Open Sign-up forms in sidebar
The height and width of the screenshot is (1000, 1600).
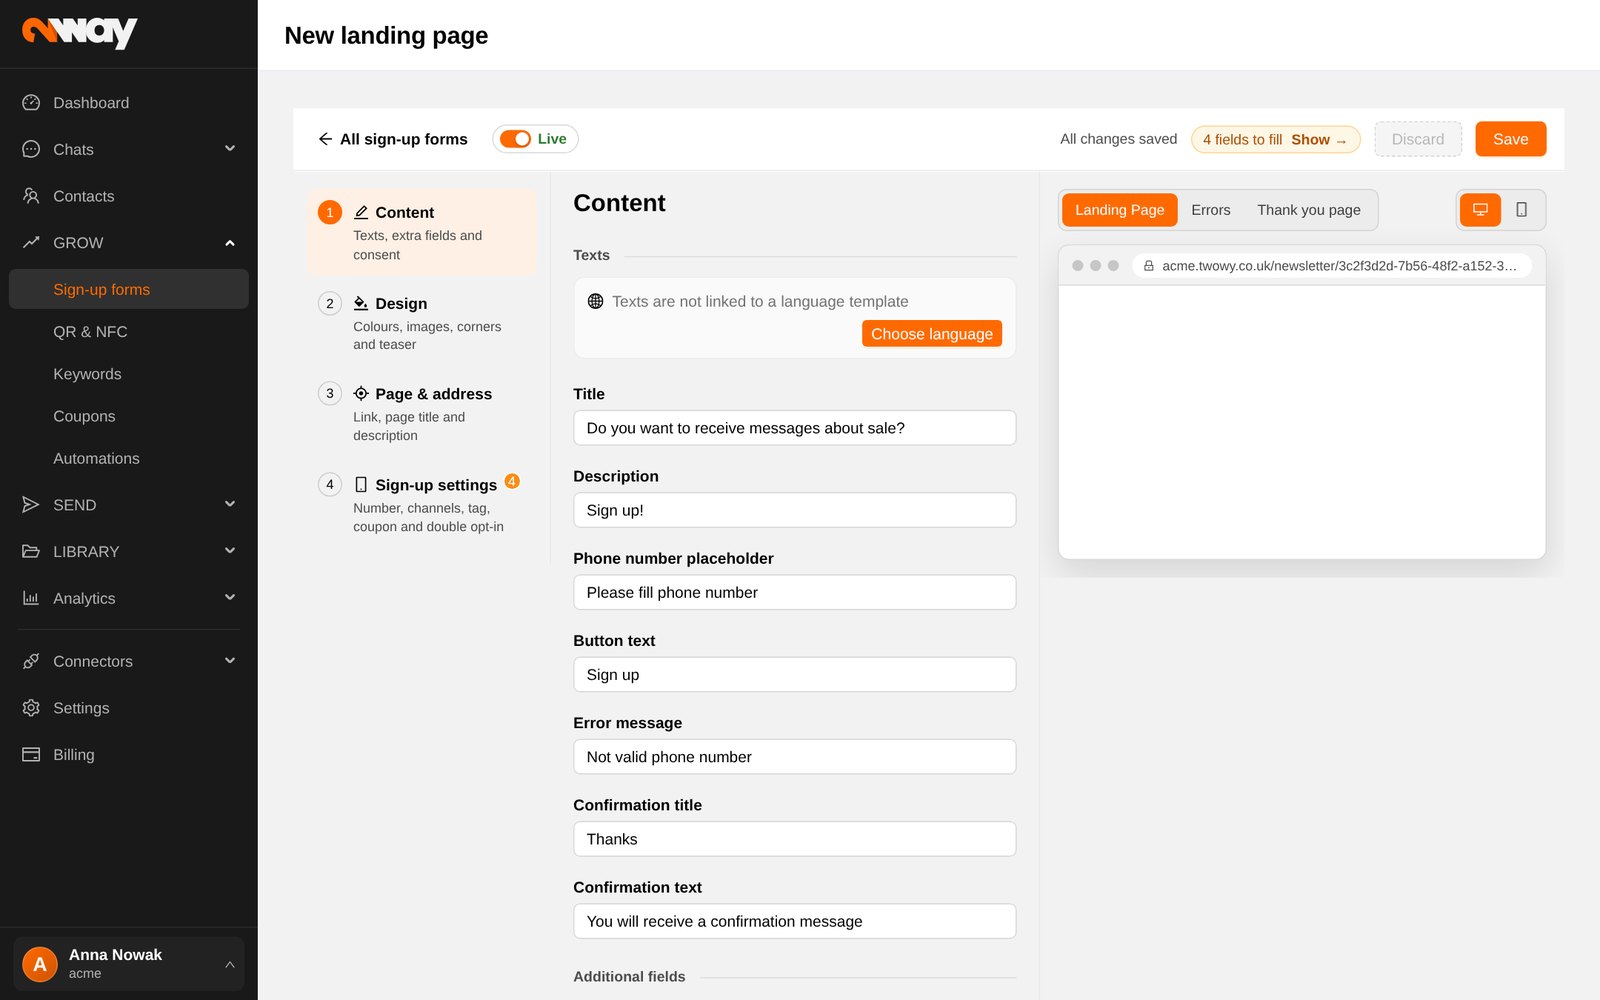click(x=128, y=289)
